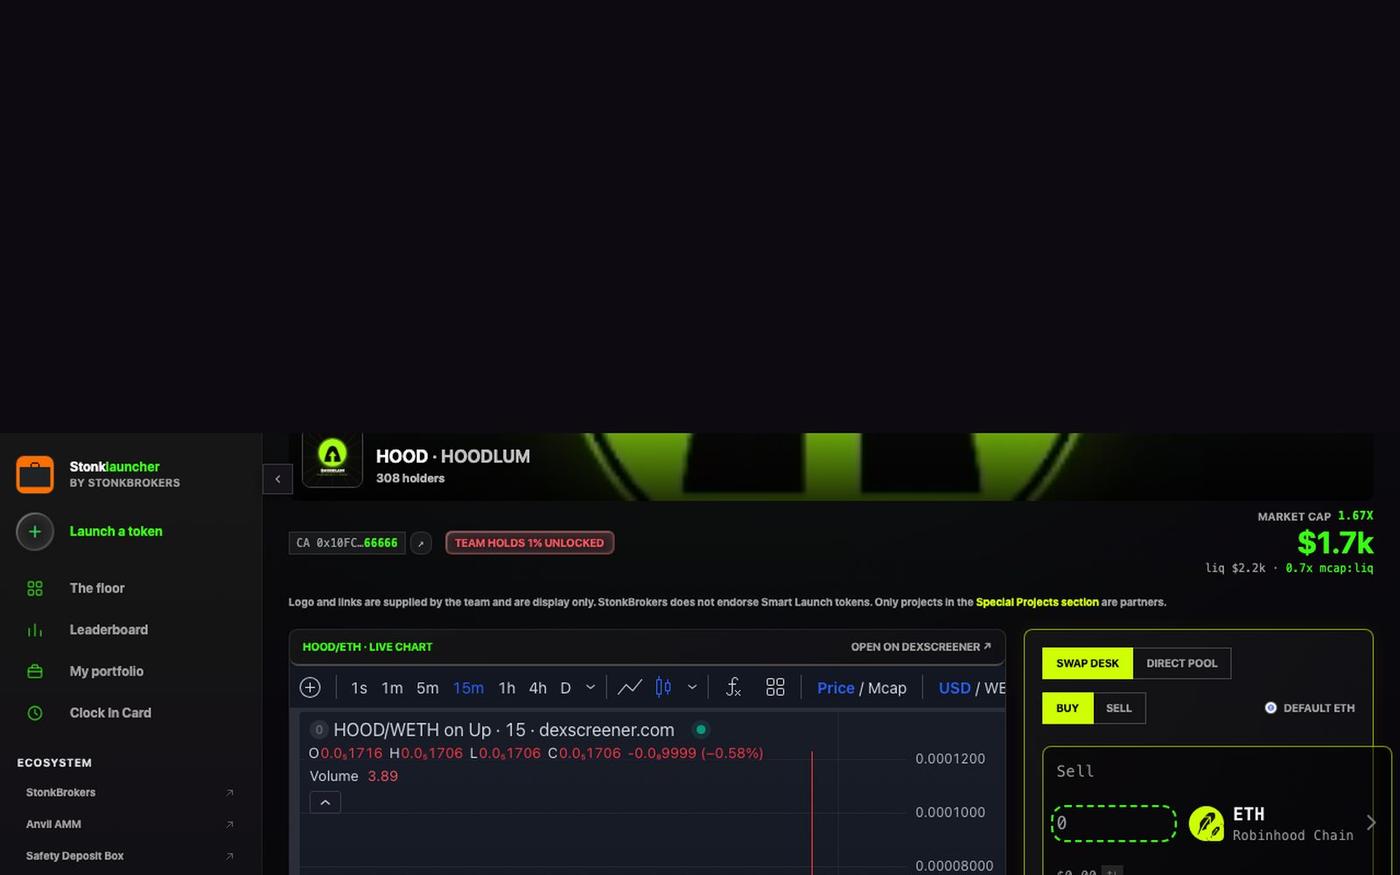1400x875 pixels.
Task: Go to My portfolio
Action: tap(107, 672)
